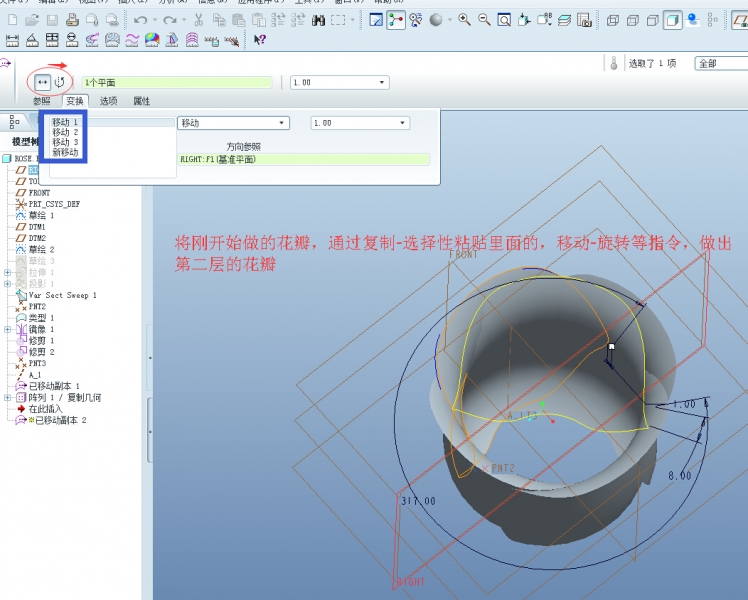Select 新移动 in the move list
Screen dimensions: 748x600
pyautogui.click(x=65, y=153)
